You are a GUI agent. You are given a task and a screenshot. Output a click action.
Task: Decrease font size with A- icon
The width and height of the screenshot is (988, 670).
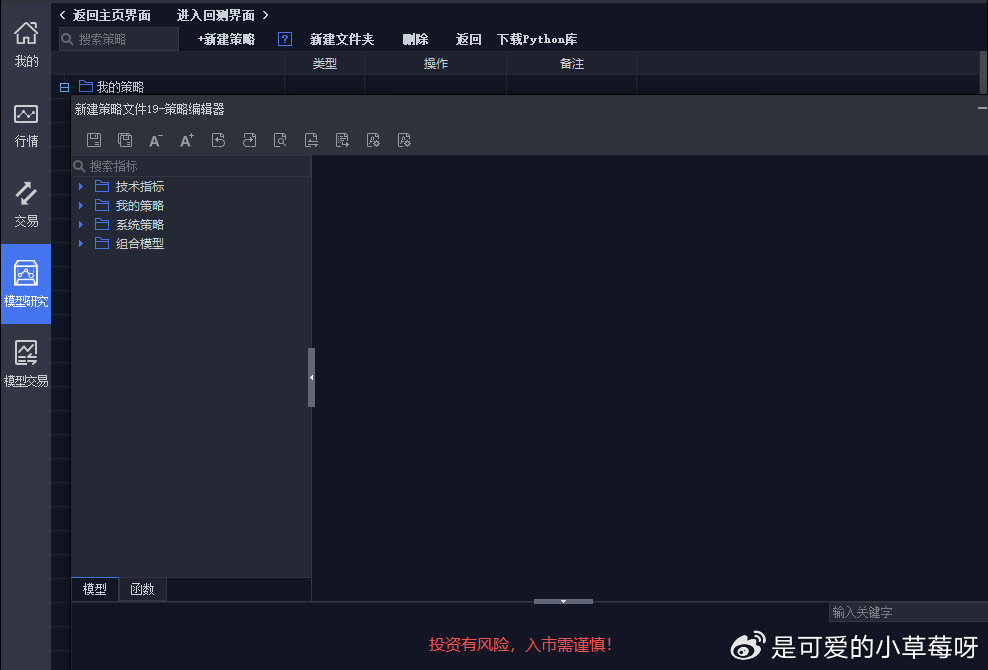156,140
